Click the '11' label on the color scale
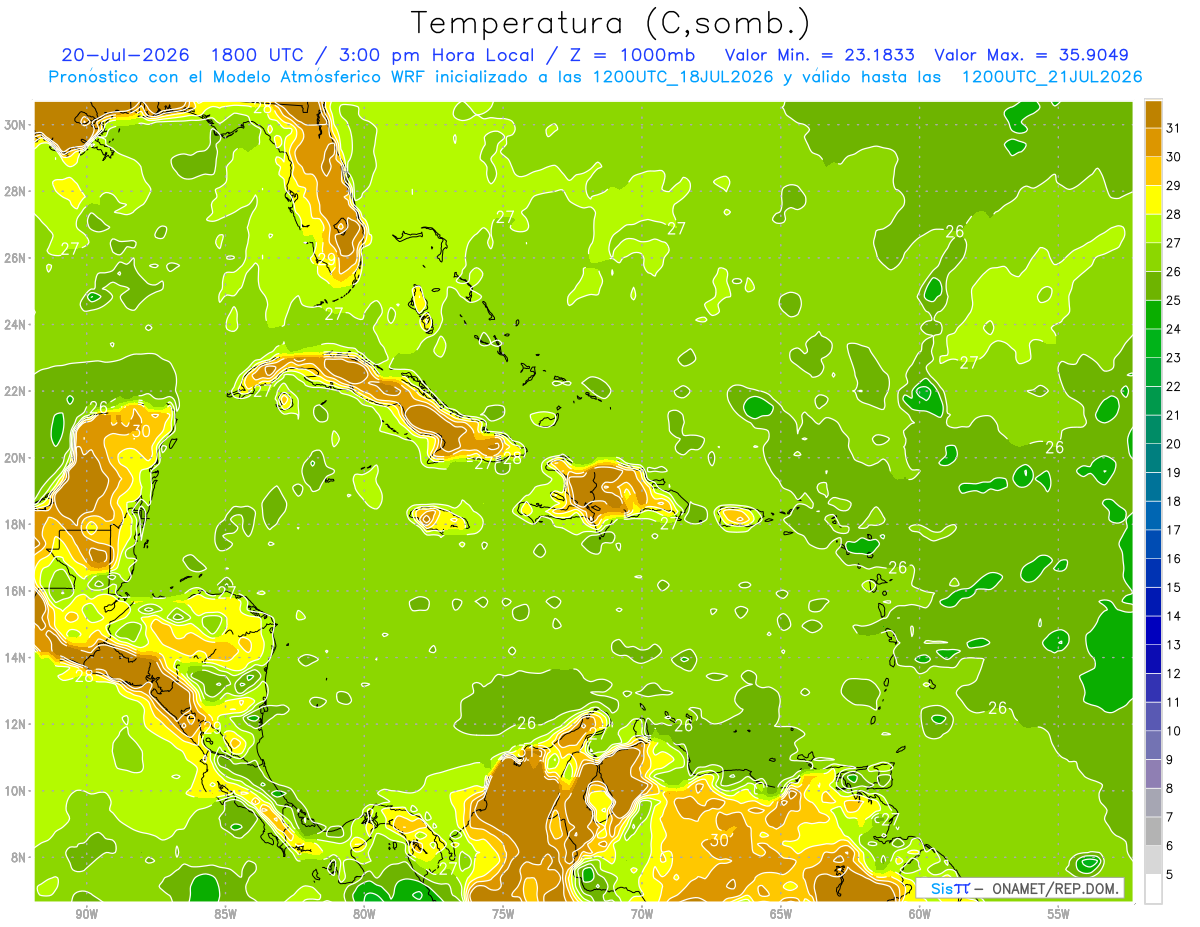The width and height of the screenshot is (1200, 927). 1174,702
